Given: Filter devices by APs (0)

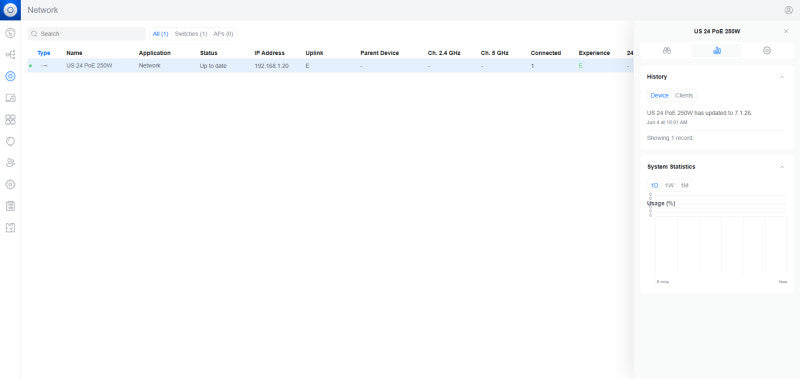Looking at the screenshot, I should pyautogui.click(x=223, y=34).
